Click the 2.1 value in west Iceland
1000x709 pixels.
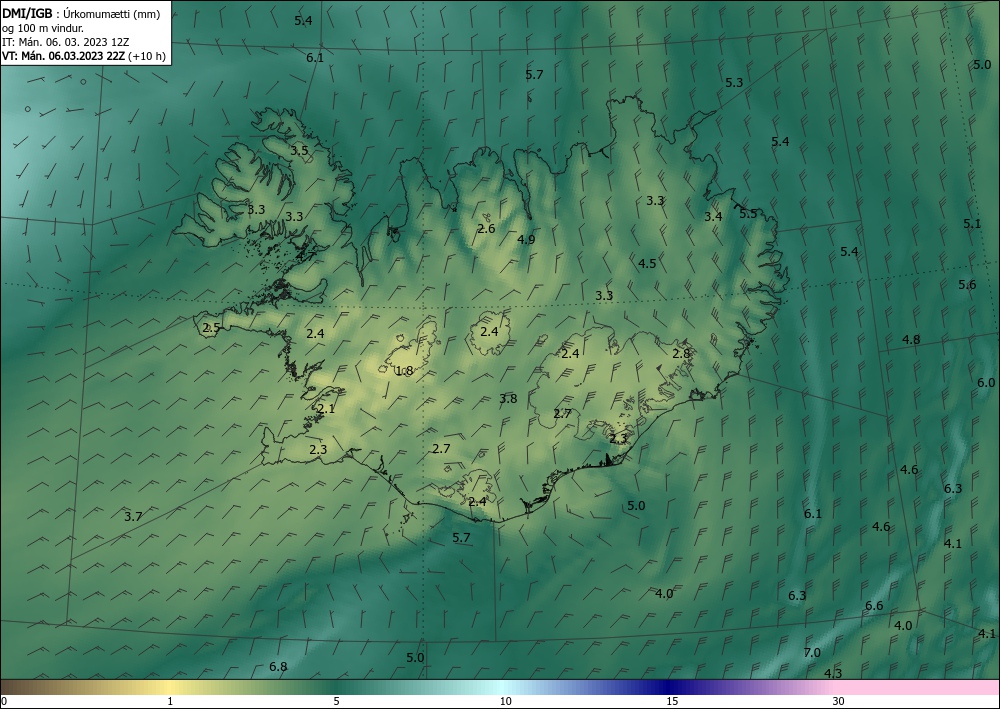326,409
